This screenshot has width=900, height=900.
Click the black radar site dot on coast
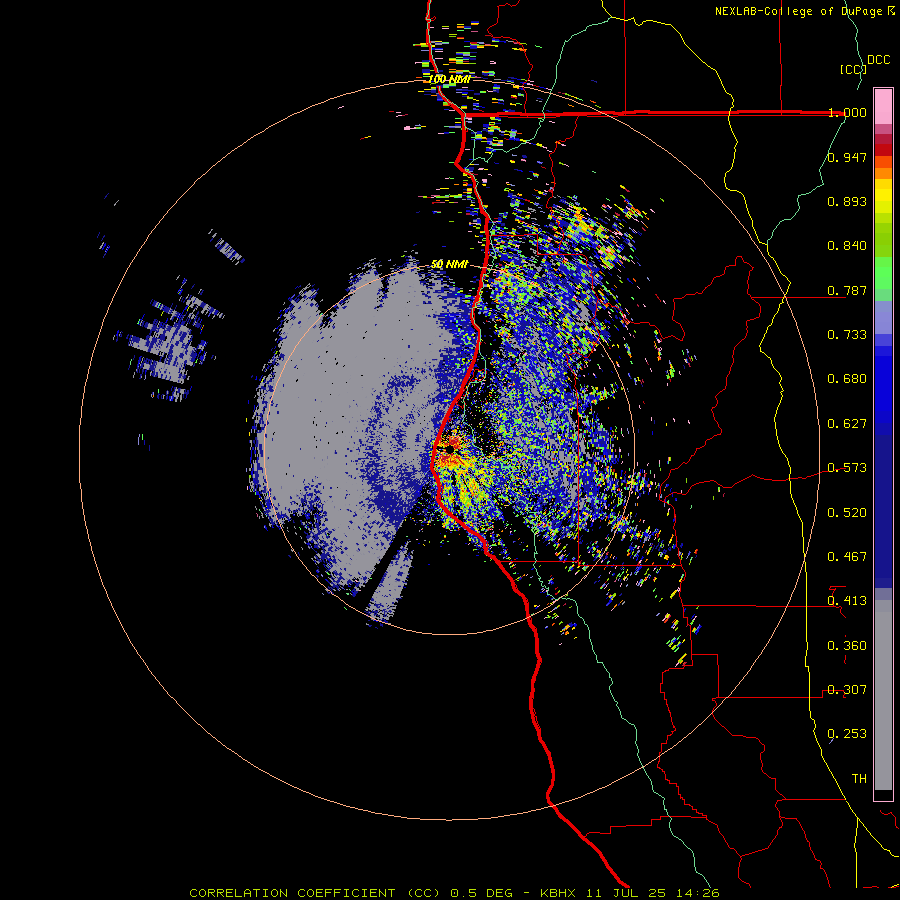click(x=450, y=449)
